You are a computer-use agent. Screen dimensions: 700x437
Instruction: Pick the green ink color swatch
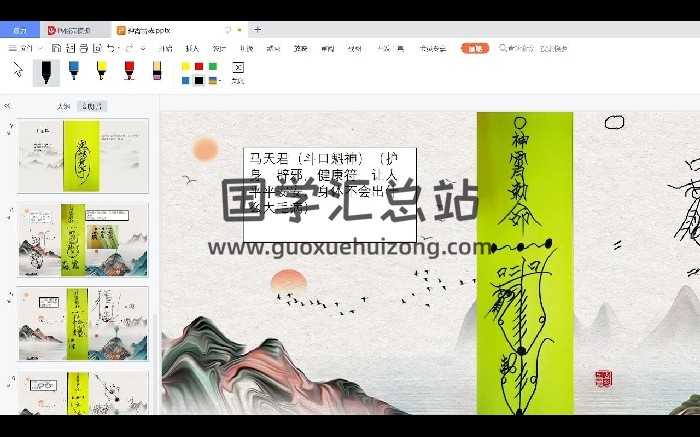click(x=213, y=66)
